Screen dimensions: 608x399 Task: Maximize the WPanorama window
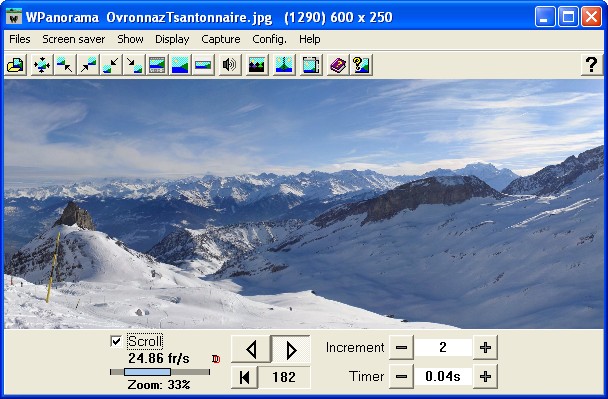(x=568, y=17)
